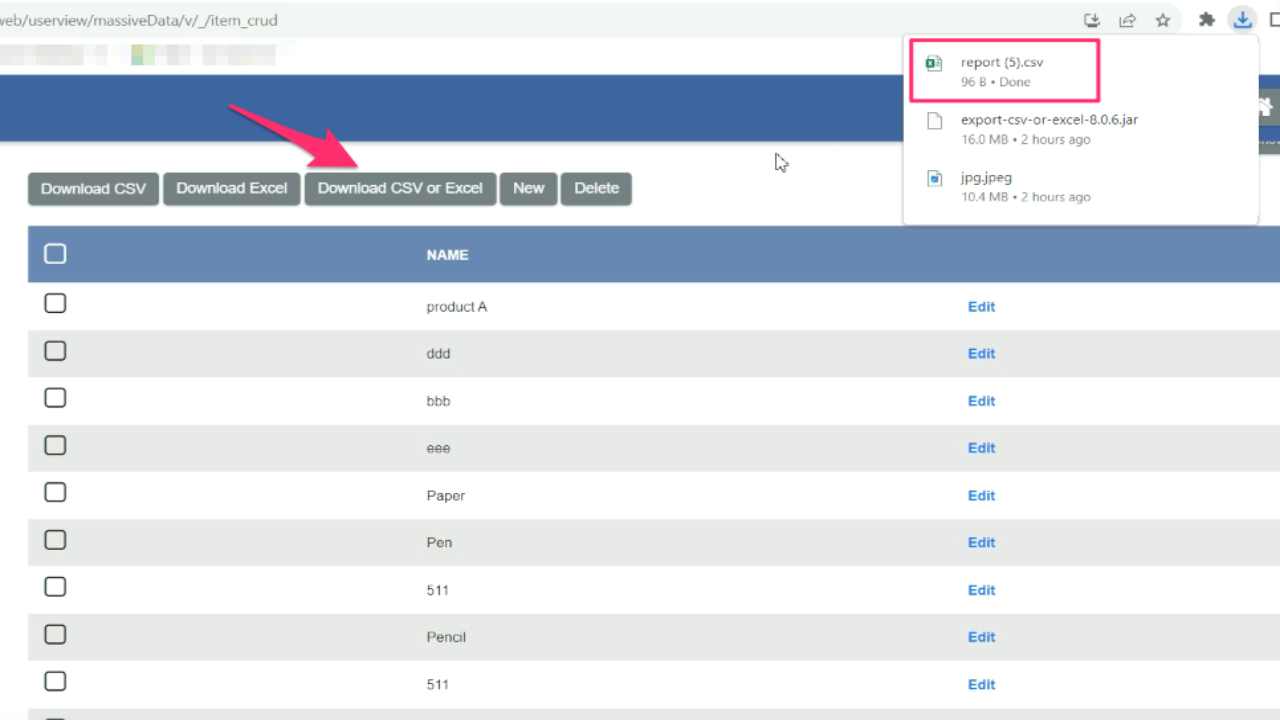1280x720 pixels.
Task: Click Excel file icon for report (5).csv
Action: (934, 64)
